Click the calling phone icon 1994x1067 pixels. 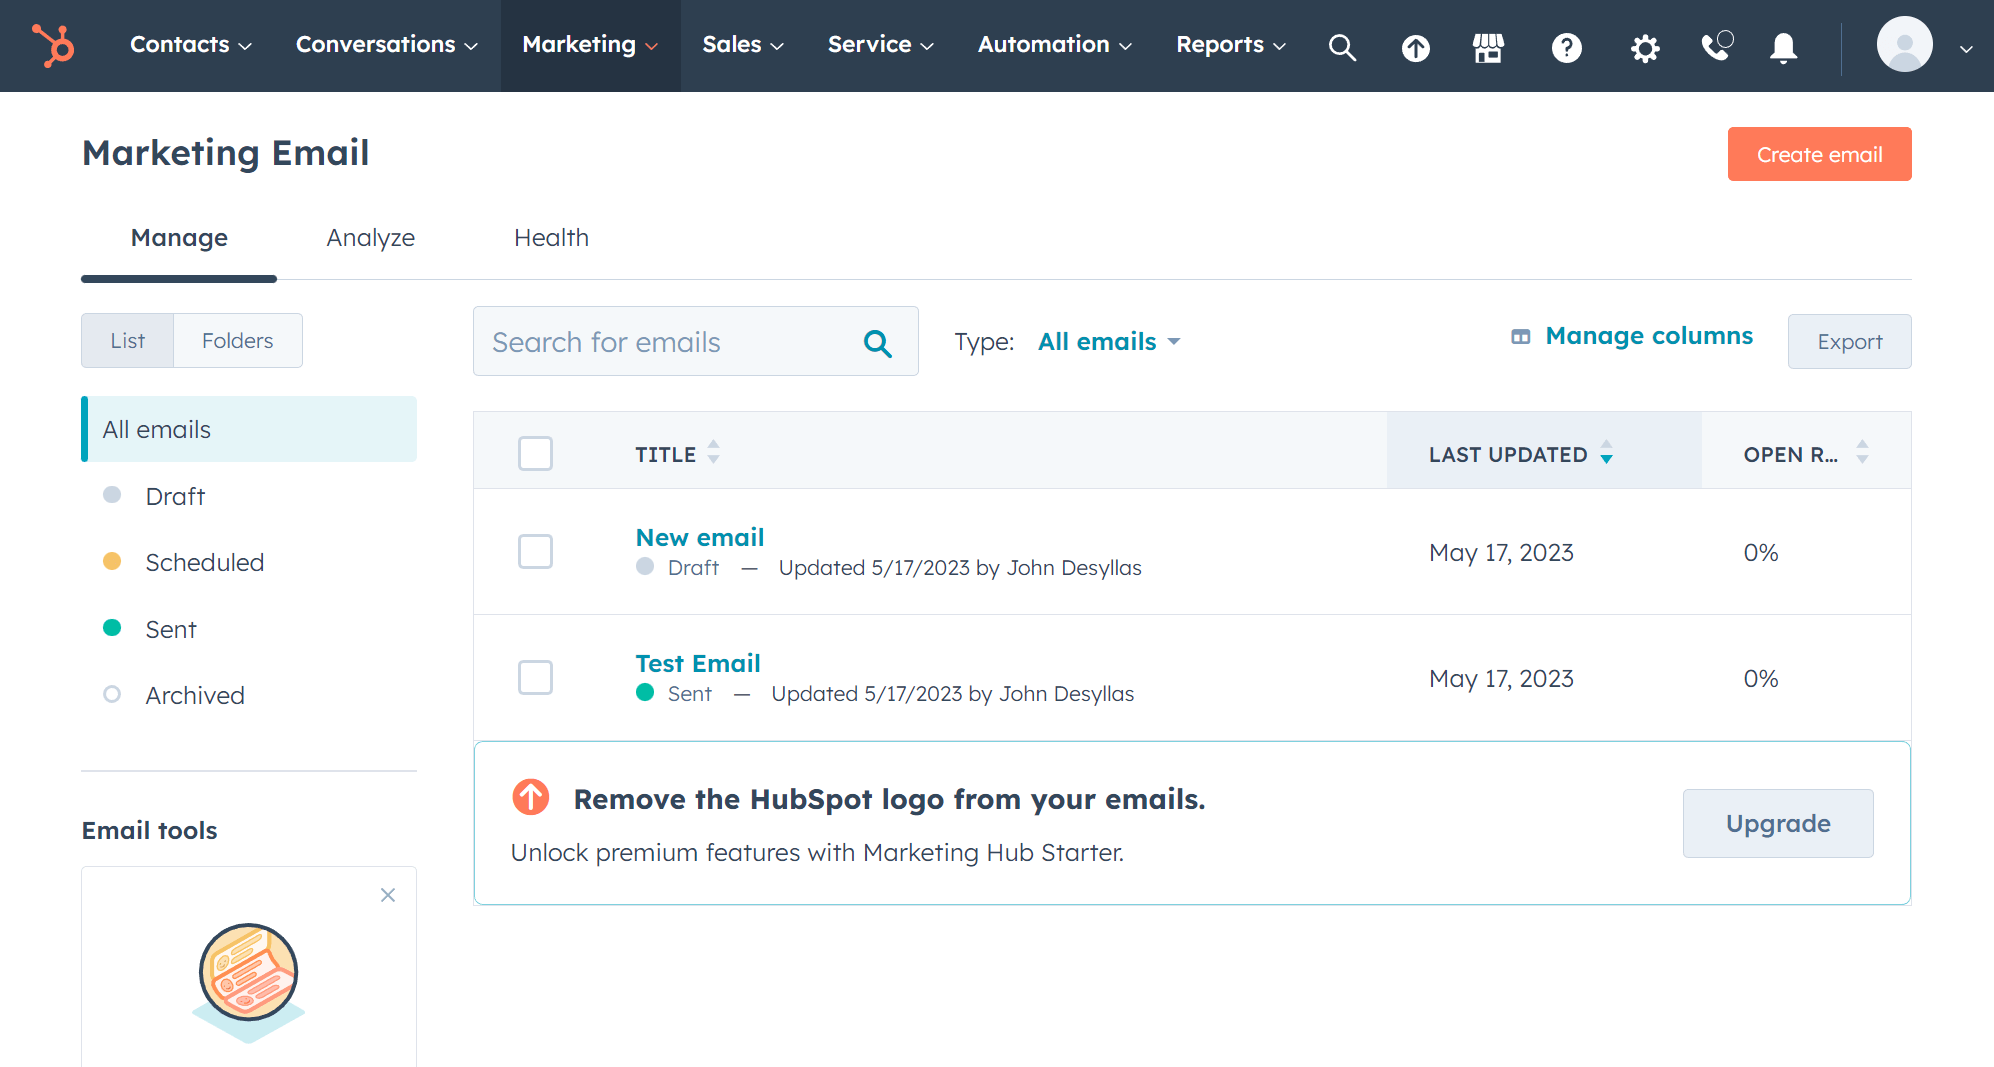(1717, 46)
